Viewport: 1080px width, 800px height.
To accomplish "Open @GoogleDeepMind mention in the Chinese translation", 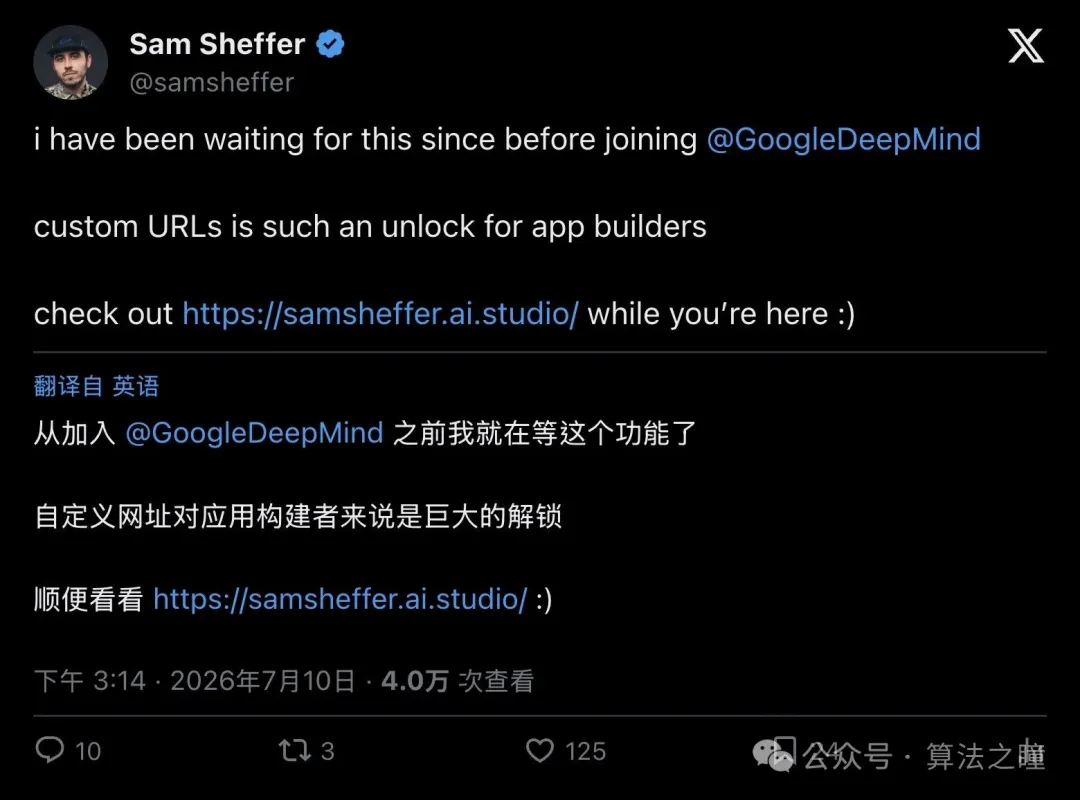I will point(254,433).
